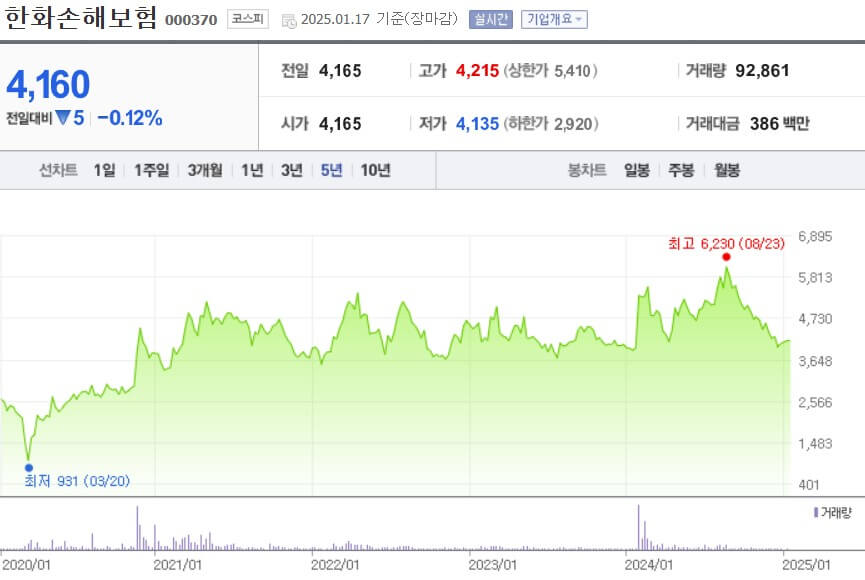Image resolution: width=865 pixels, height=580 pixels.
Task: Click the 저가 value 4,135
Action: (477, 124)
